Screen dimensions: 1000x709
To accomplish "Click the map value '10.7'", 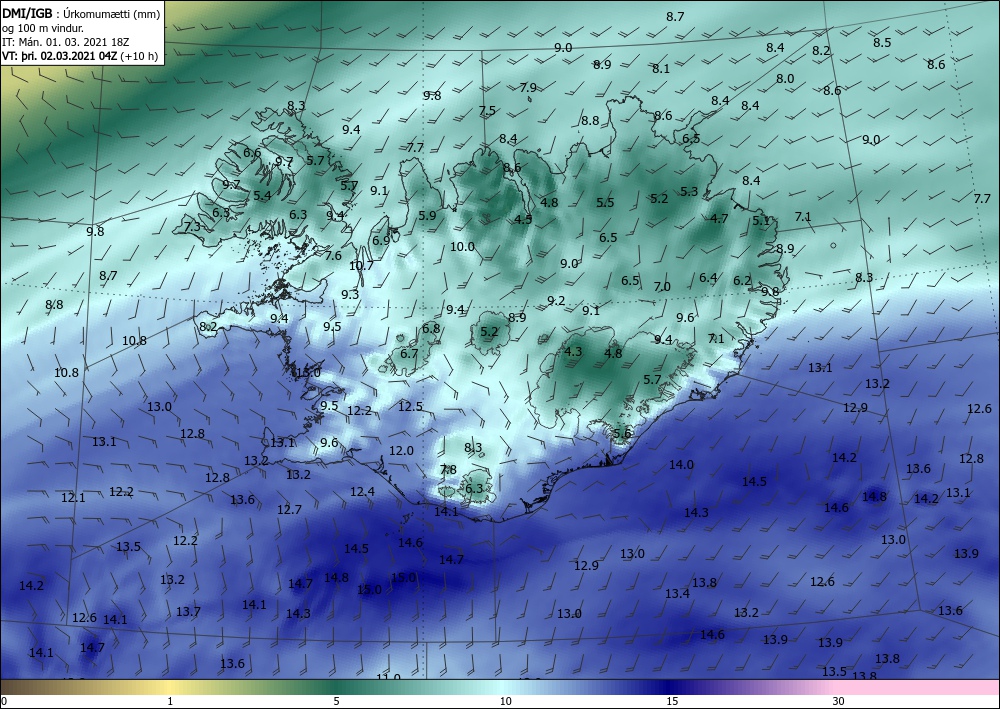I will (361, 266).
